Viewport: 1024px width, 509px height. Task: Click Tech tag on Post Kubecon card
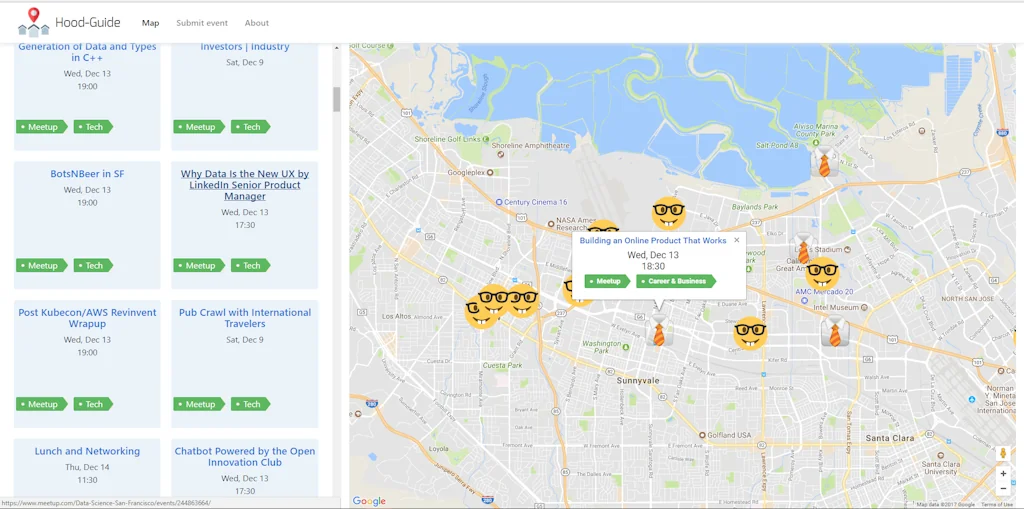93,404
